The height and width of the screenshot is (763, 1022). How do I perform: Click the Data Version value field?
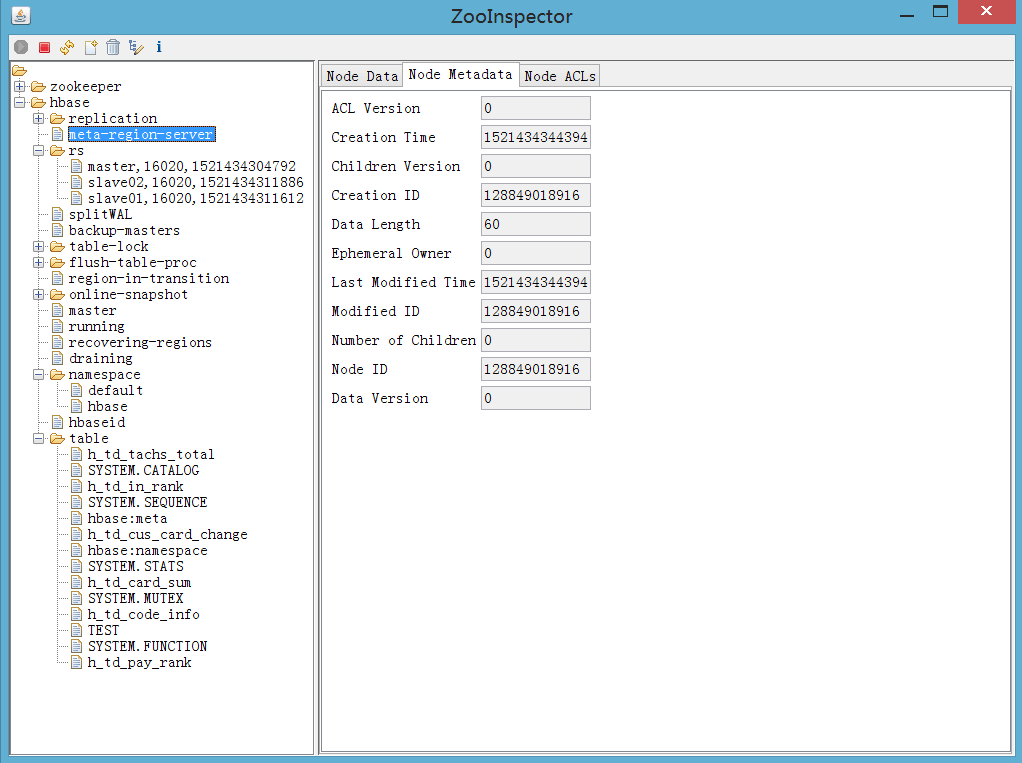coord(536,398)
